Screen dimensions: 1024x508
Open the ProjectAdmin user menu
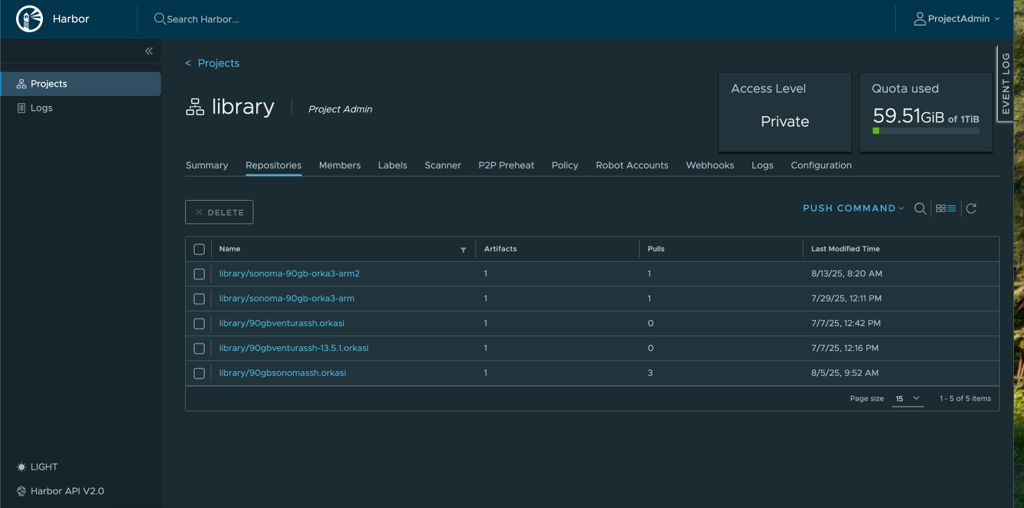click(957, 19)
